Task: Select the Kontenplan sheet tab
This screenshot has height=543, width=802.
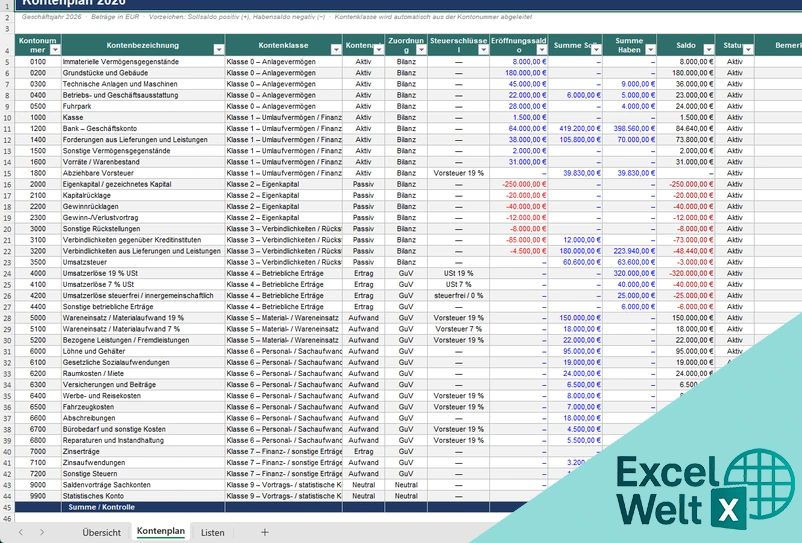Action: (161, 531)
